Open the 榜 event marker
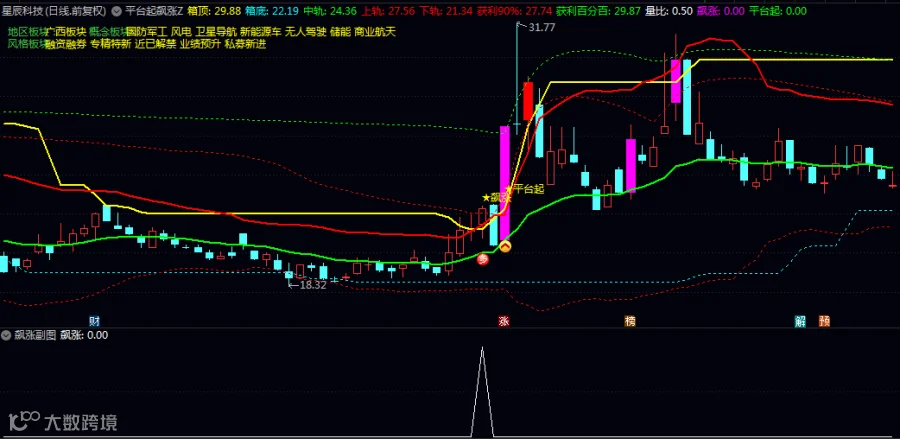Screen dimensions: 900x439 click(x=630, y=321)
